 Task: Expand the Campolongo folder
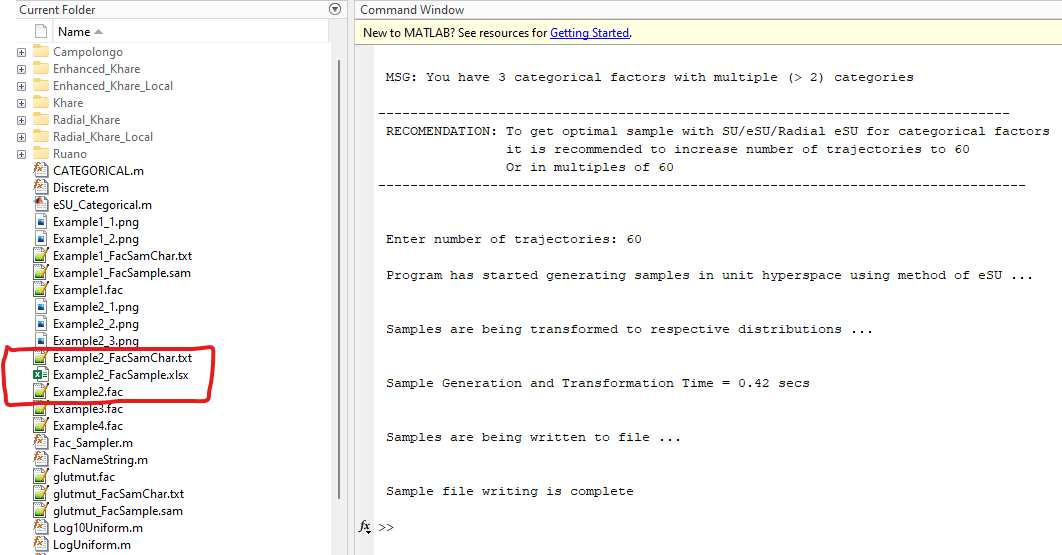(22, 52)
